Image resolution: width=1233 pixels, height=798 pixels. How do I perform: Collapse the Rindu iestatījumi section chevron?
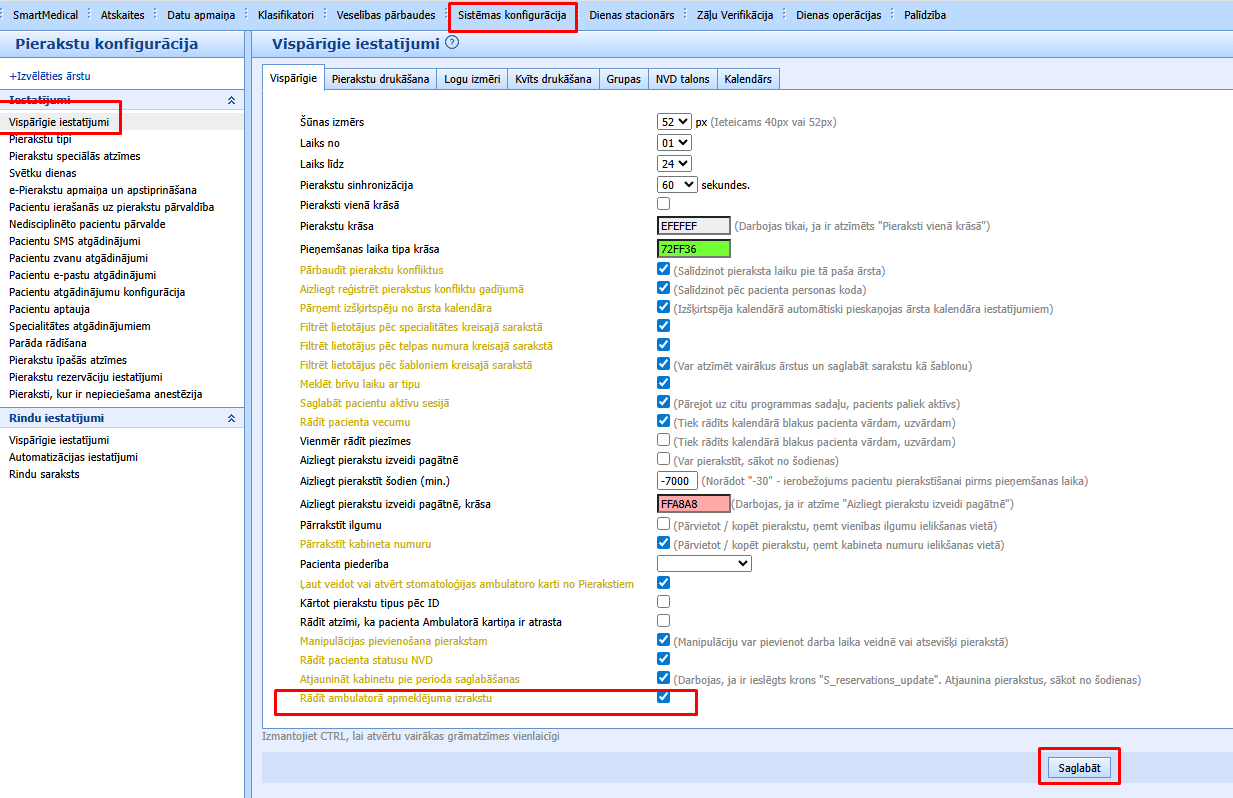tap(232, 418)
